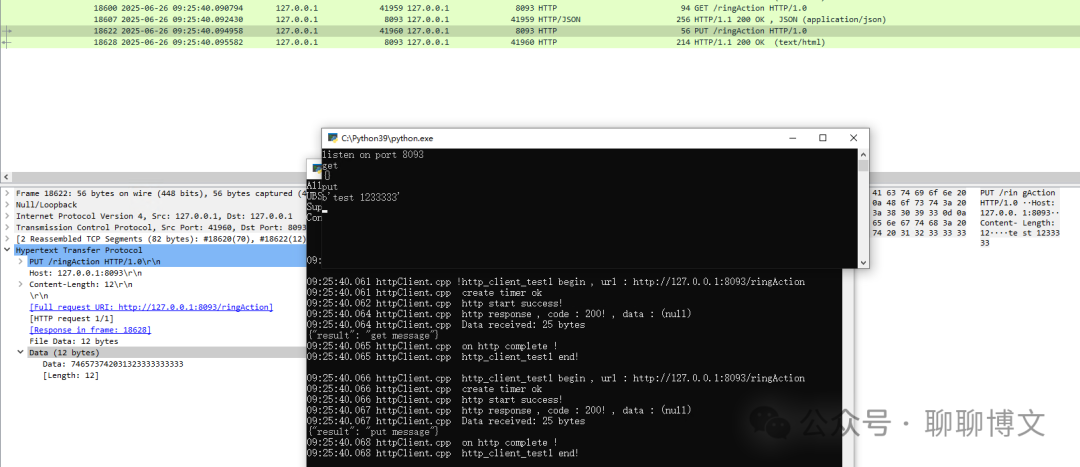Click the packet list horizontal scrollbar left arrow
Viewport: 1080px width, 467px height.
point(6,177)
